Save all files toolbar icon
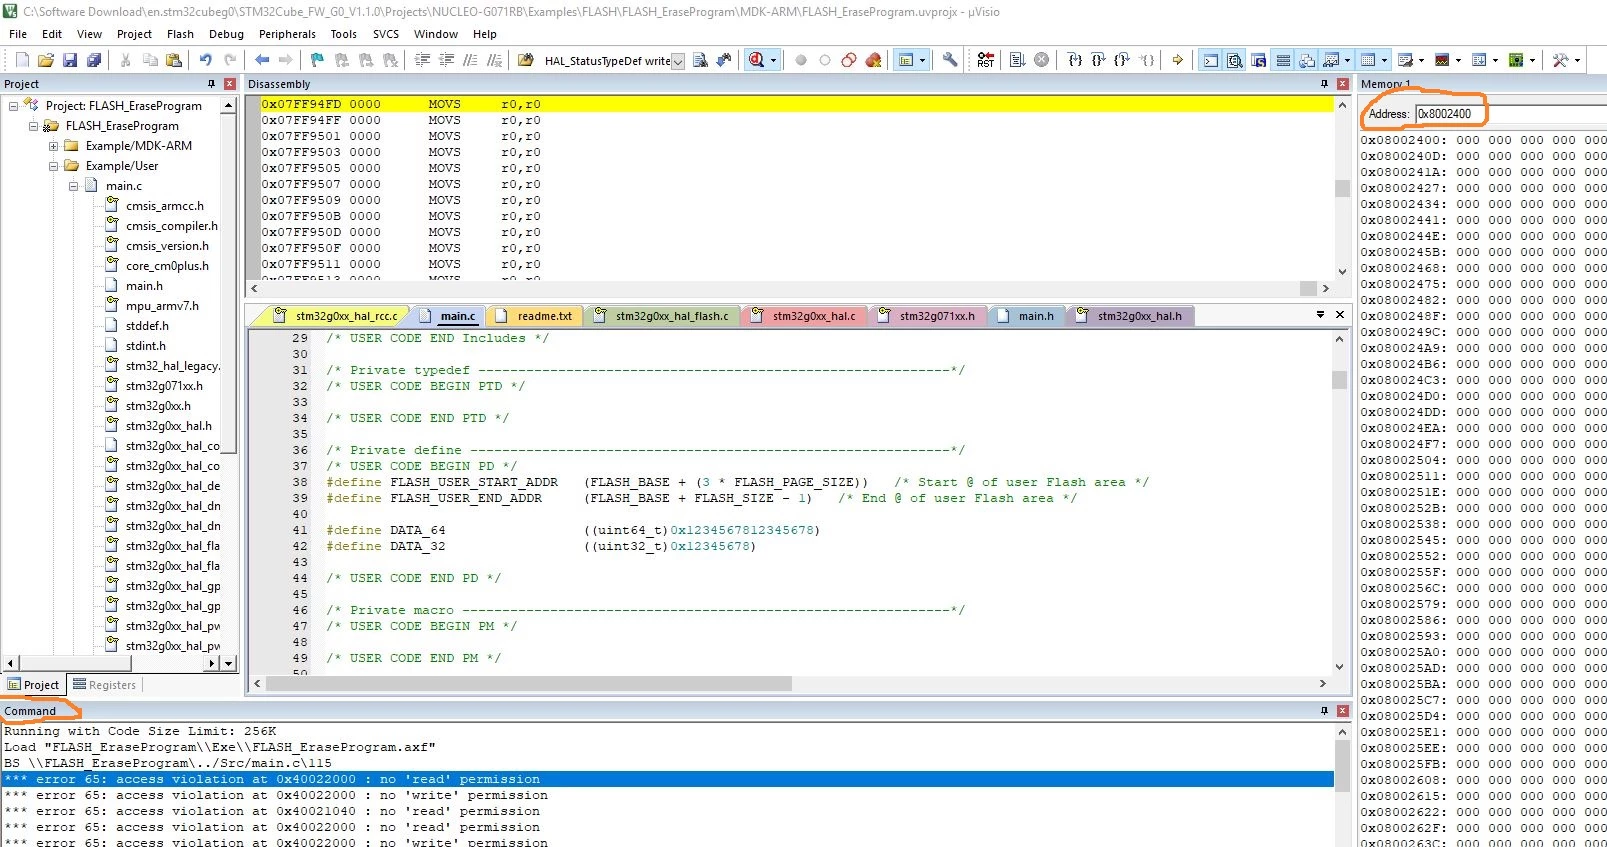Screen dimensions: 1607x847 point(94,60)
